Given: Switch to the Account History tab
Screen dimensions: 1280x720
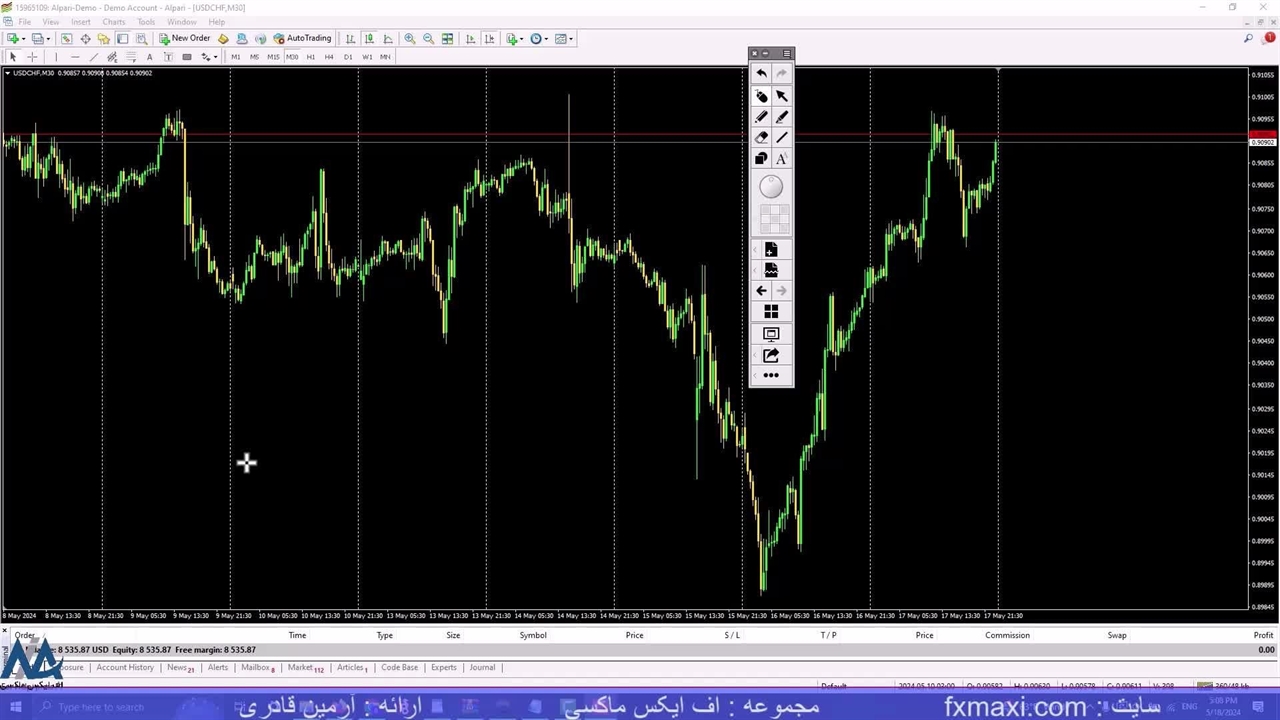Looking at the screenshot, I should point(125,668).
